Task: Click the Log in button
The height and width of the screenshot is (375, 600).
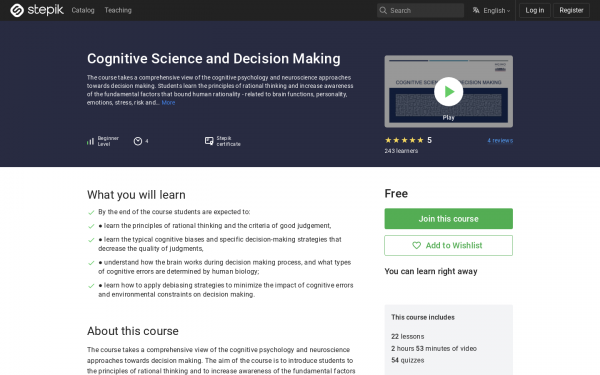Action: coord(535,10)
